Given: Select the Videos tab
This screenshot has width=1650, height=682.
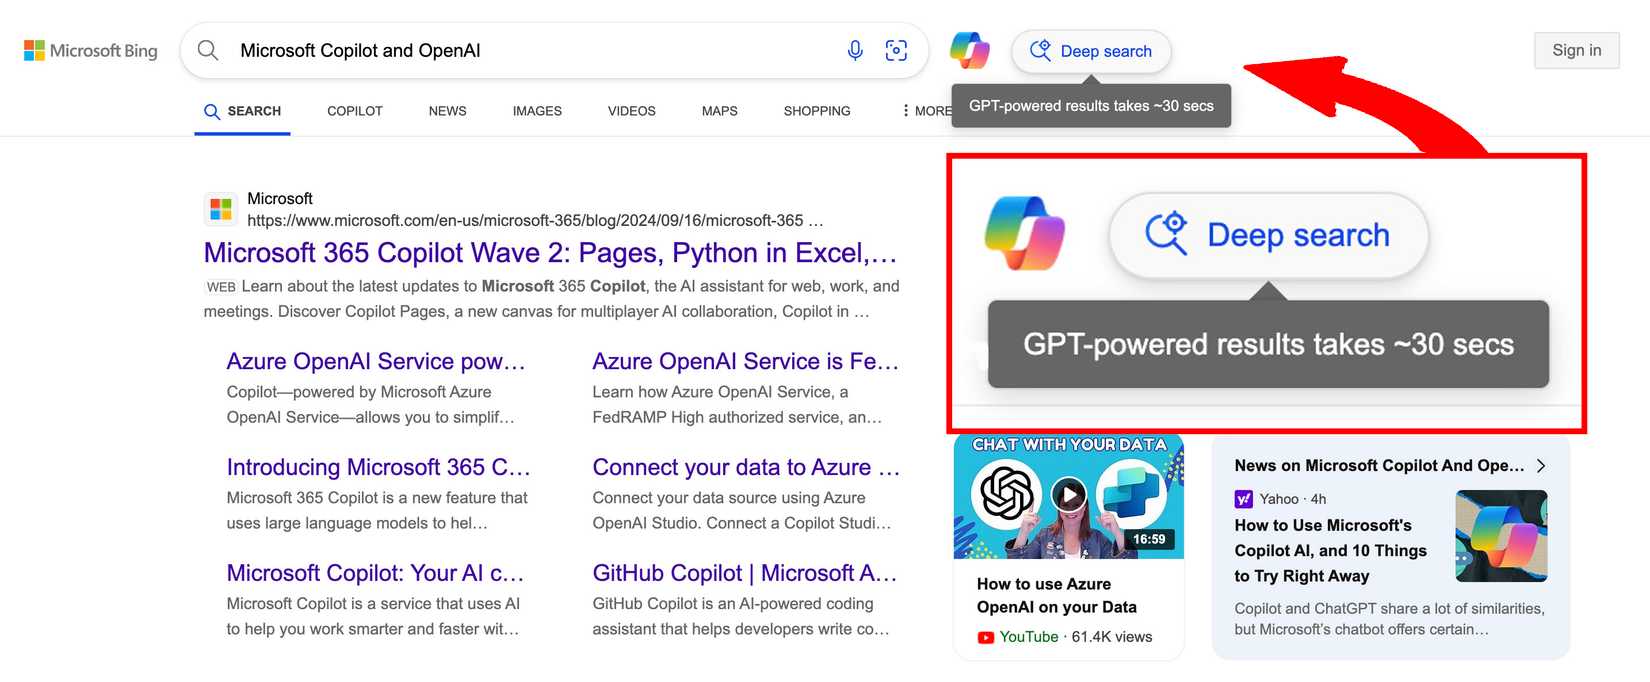Looking at the screenshot, I should (x=631, y=111).
